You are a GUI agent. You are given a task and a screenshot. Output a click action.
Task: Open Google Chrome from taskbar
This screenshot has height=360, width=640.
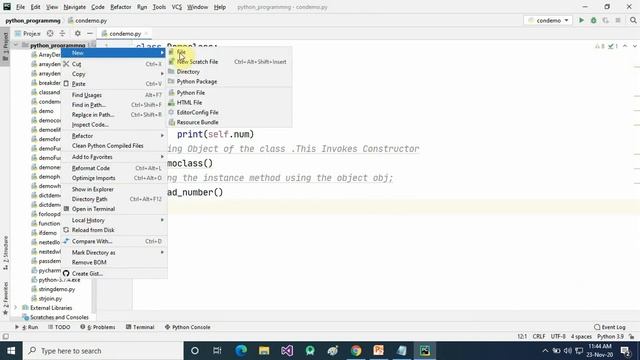point(356,351)
